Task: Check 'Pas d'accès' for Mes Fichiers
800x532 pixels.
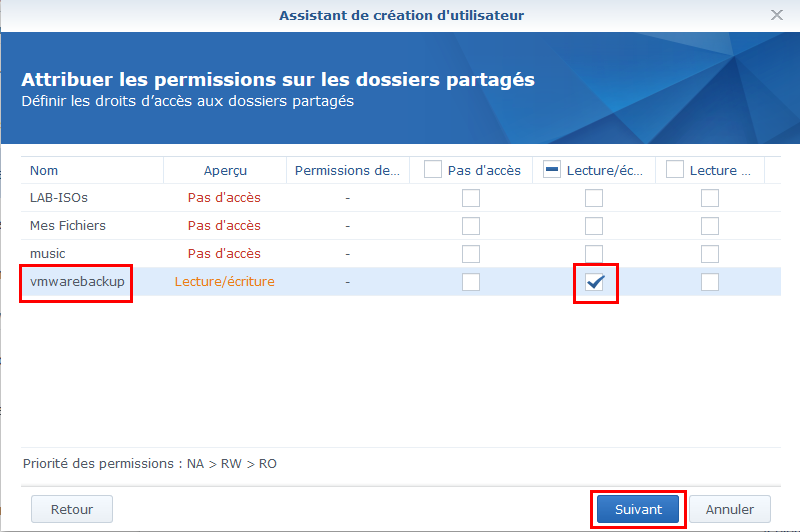Action: coord(470,226)
